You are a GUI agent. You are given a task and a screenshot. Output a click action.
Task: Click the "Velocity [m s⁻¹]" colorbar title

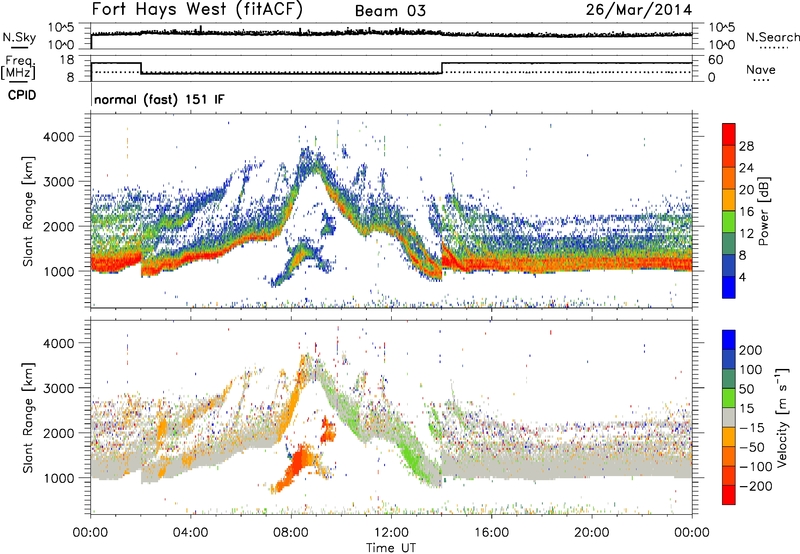(x=781, y=417)
